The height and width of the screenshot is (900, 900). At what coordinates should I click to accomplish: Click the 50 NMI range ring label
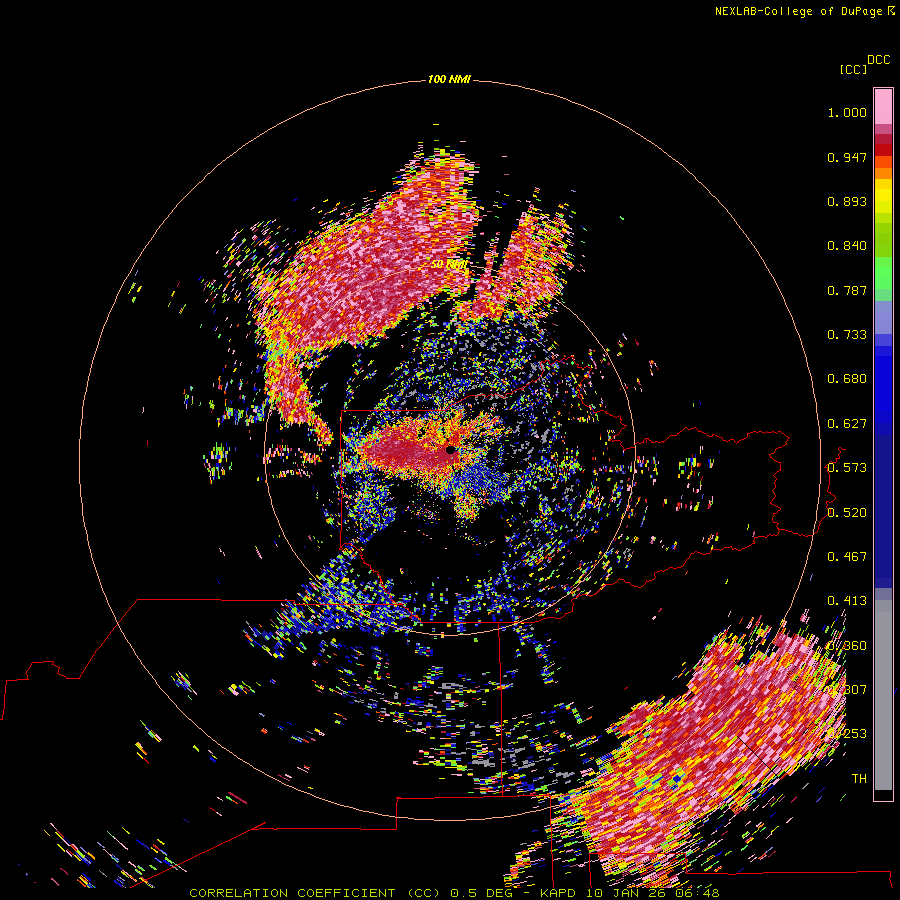(x=449, y=264)
